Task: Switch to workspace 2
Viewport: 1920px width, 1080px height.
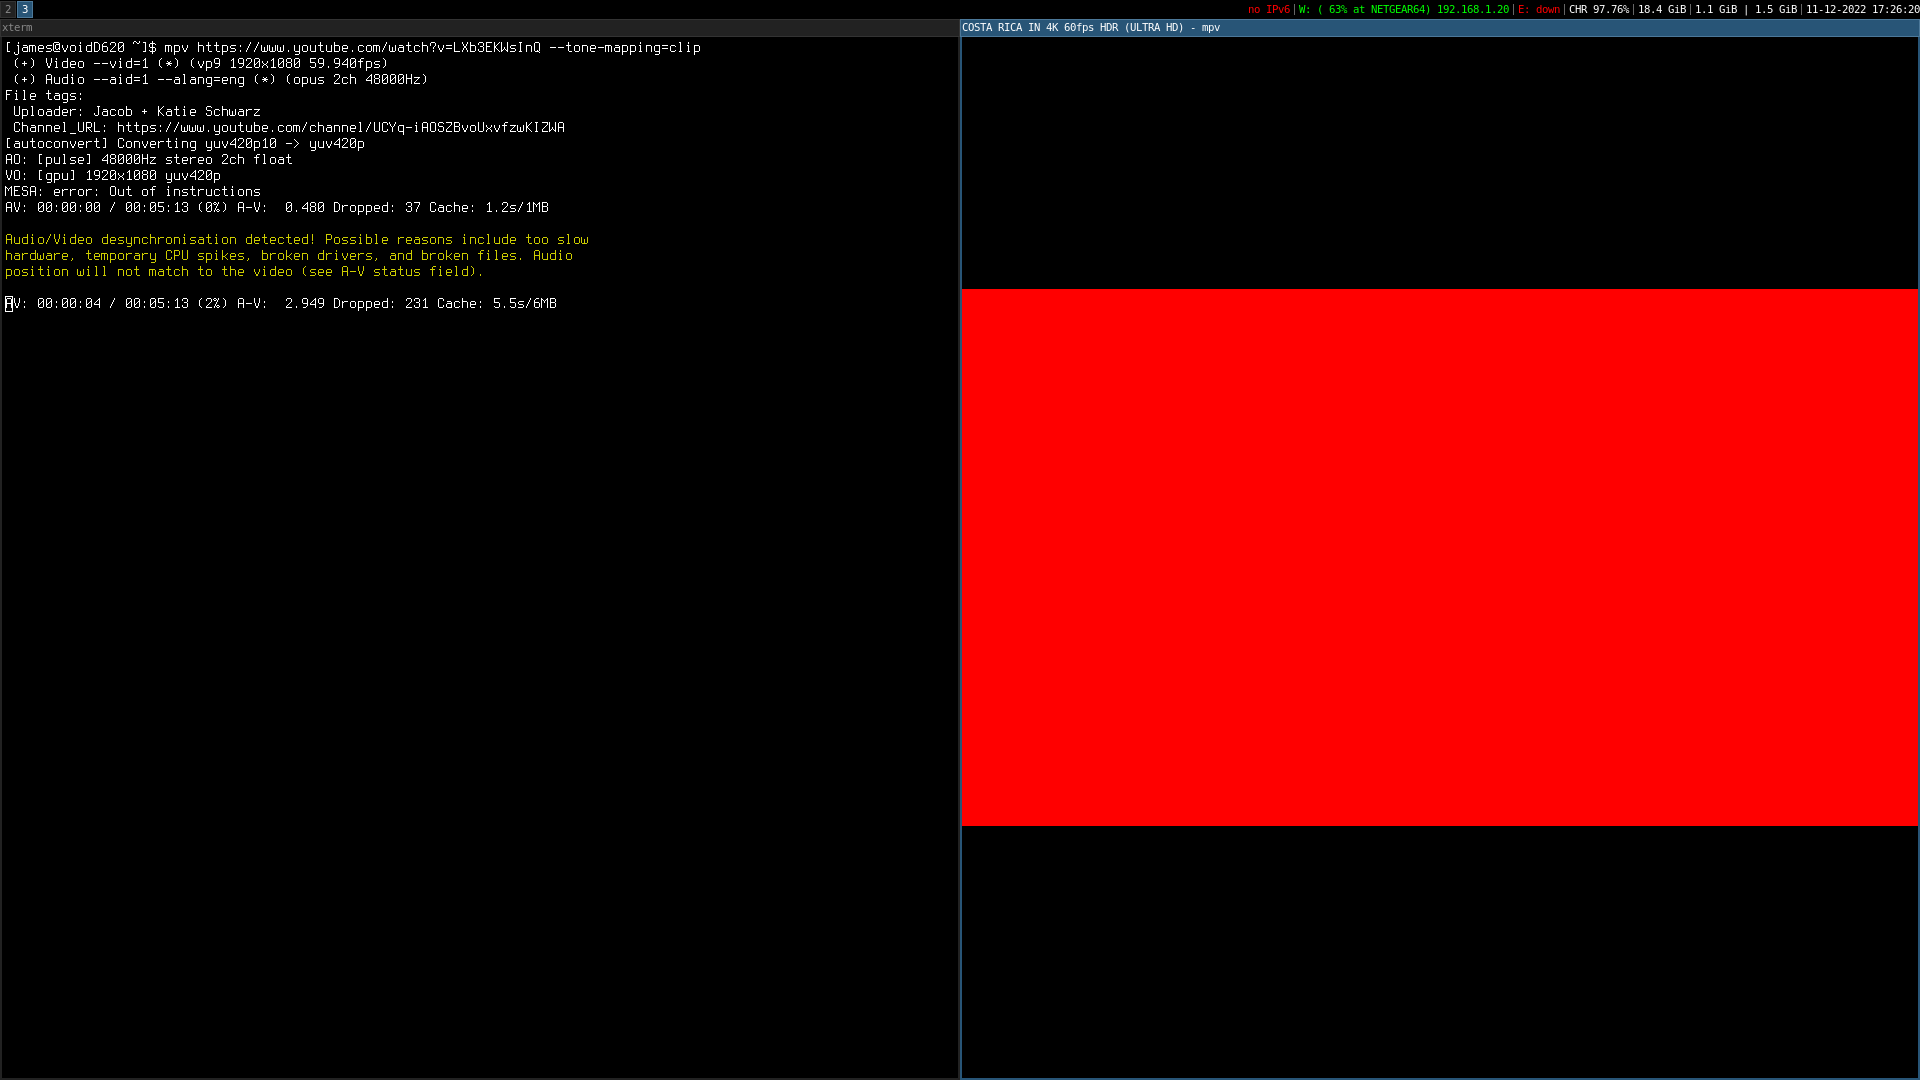Action: pyautogui.click(x=8, y=9)
